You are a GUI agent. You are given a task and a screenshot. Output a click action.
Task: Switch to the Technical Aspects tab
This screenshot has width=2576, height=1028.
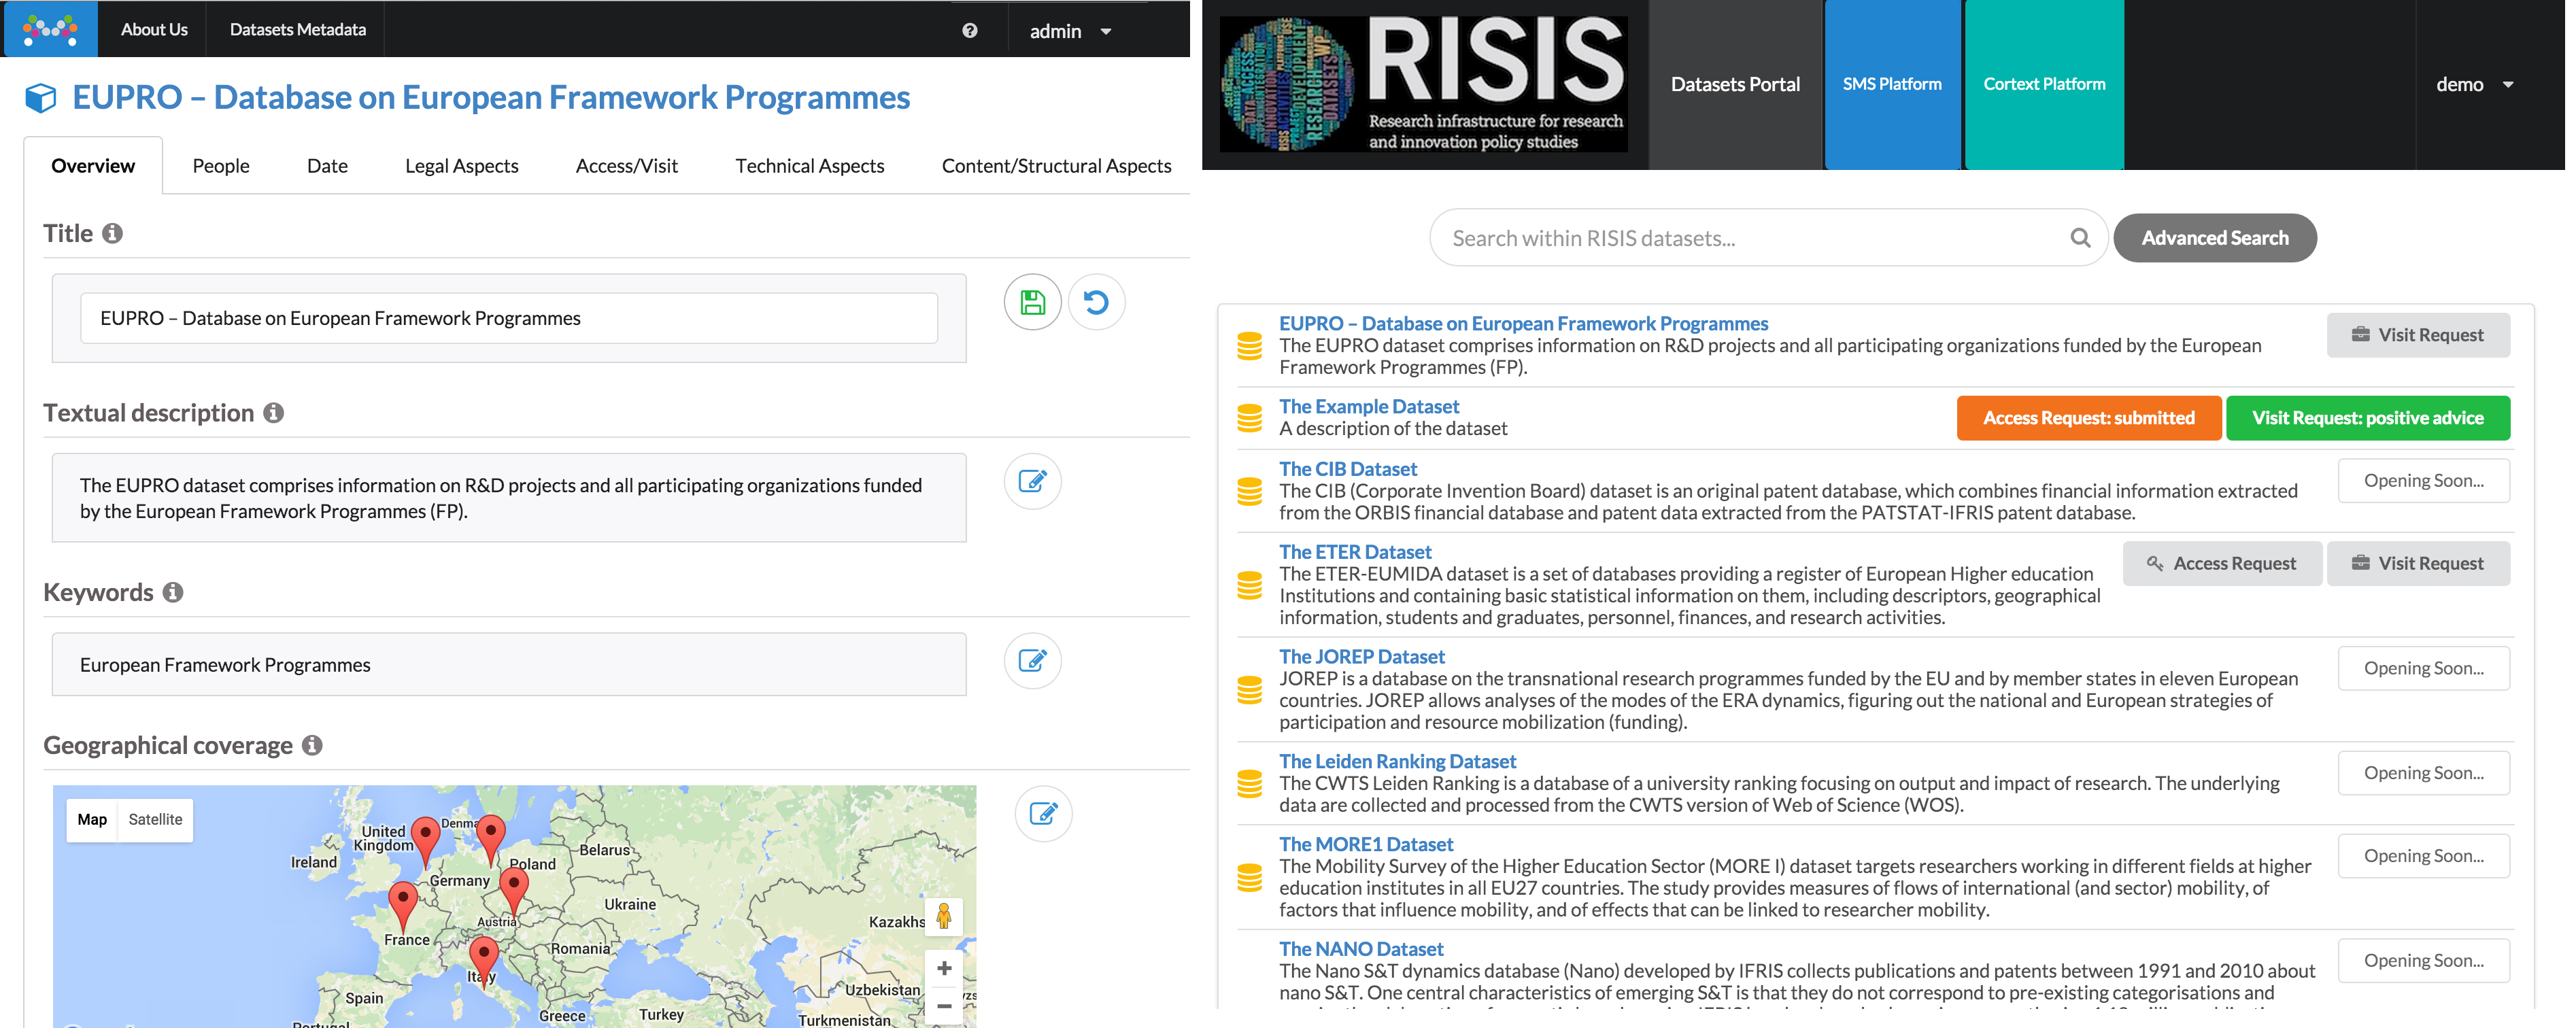tap(809, 166)
